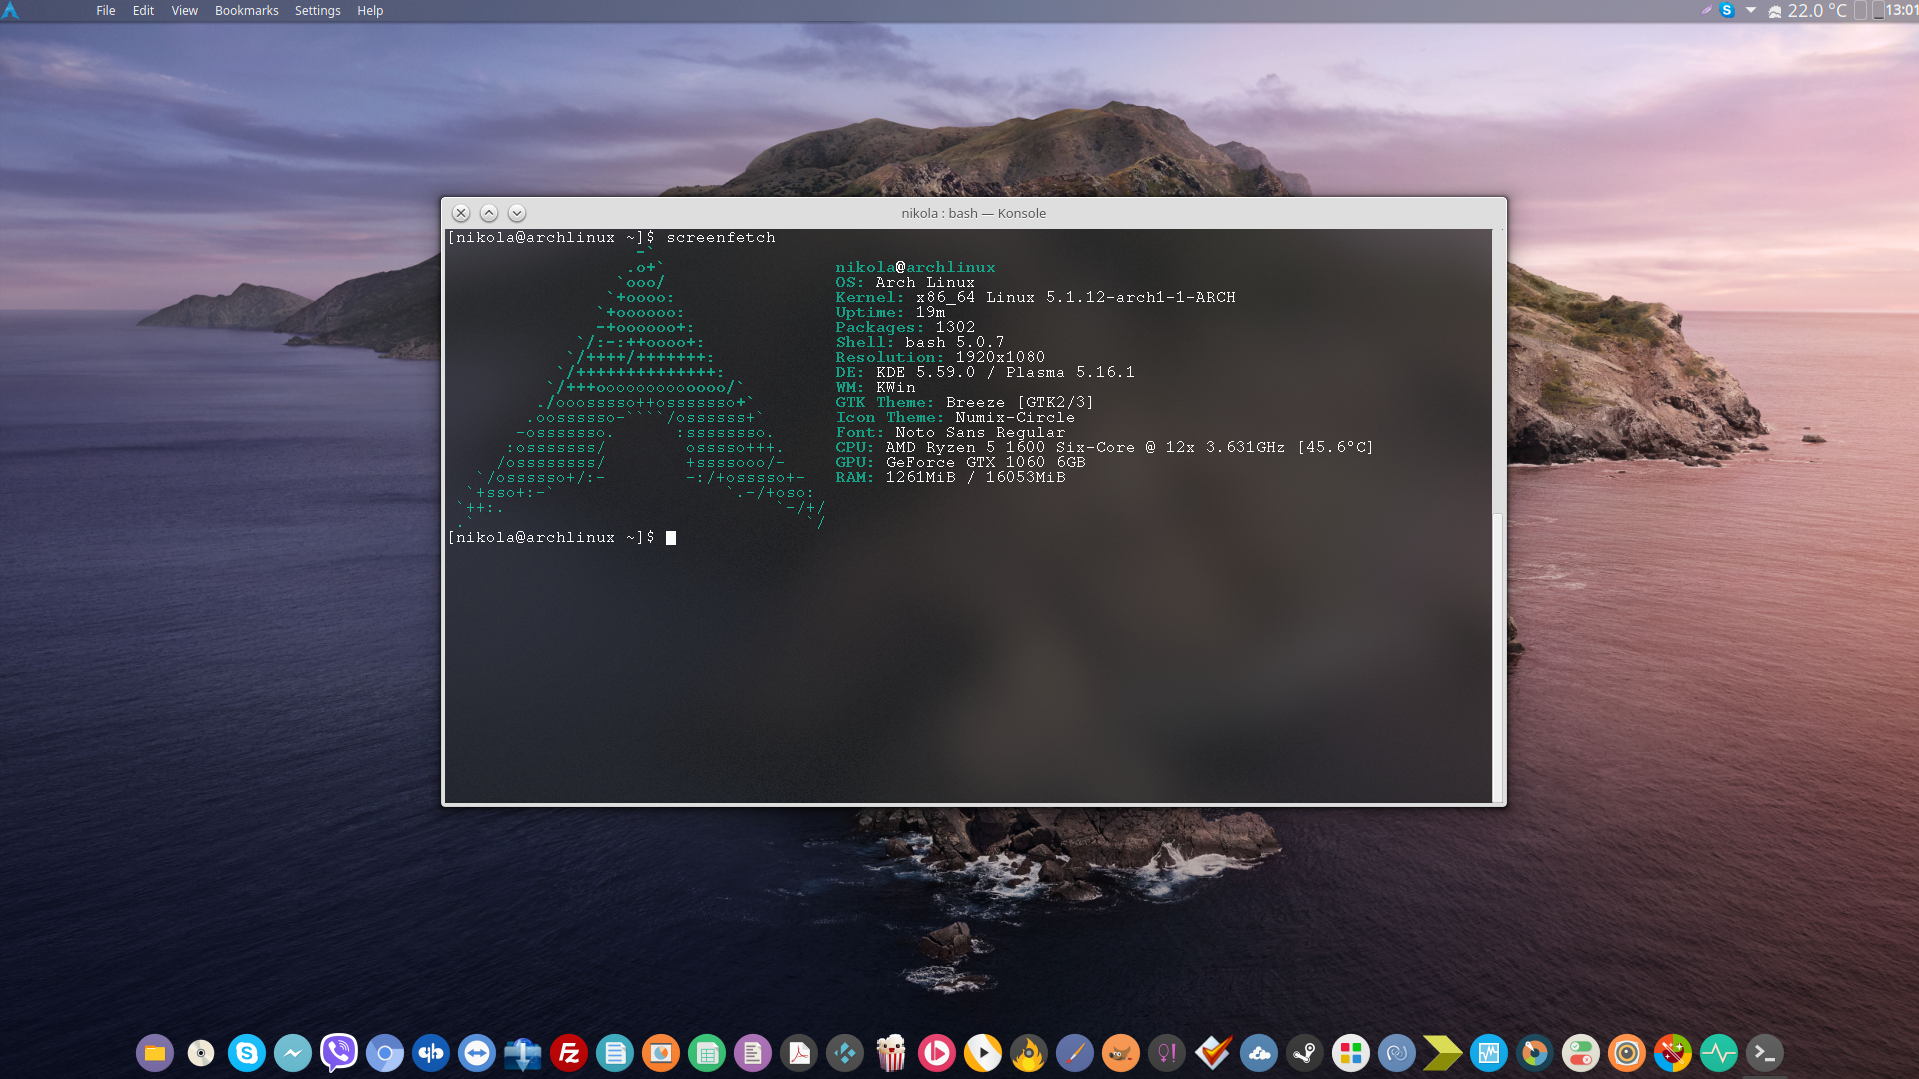Open the file manager folder icon in dock
This screenshot has height=1079, width=1919.
(155, 1052)
